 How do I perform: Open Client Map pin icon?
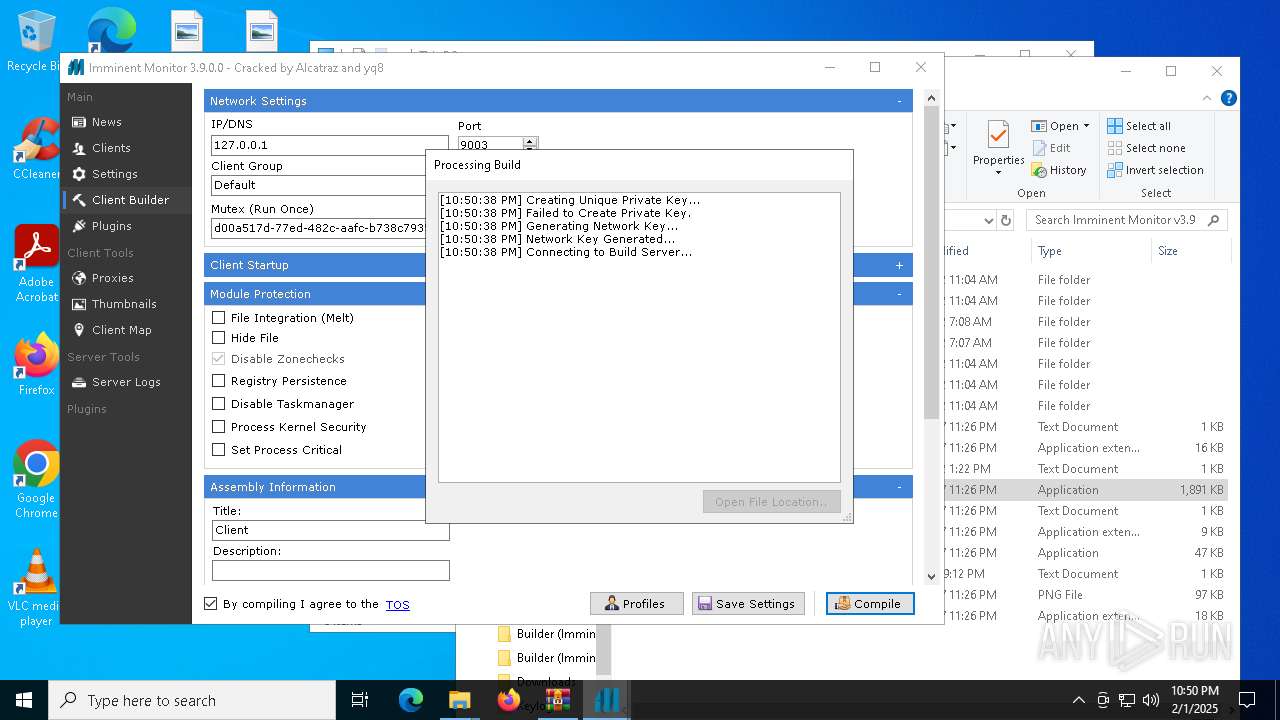[79, 330]
